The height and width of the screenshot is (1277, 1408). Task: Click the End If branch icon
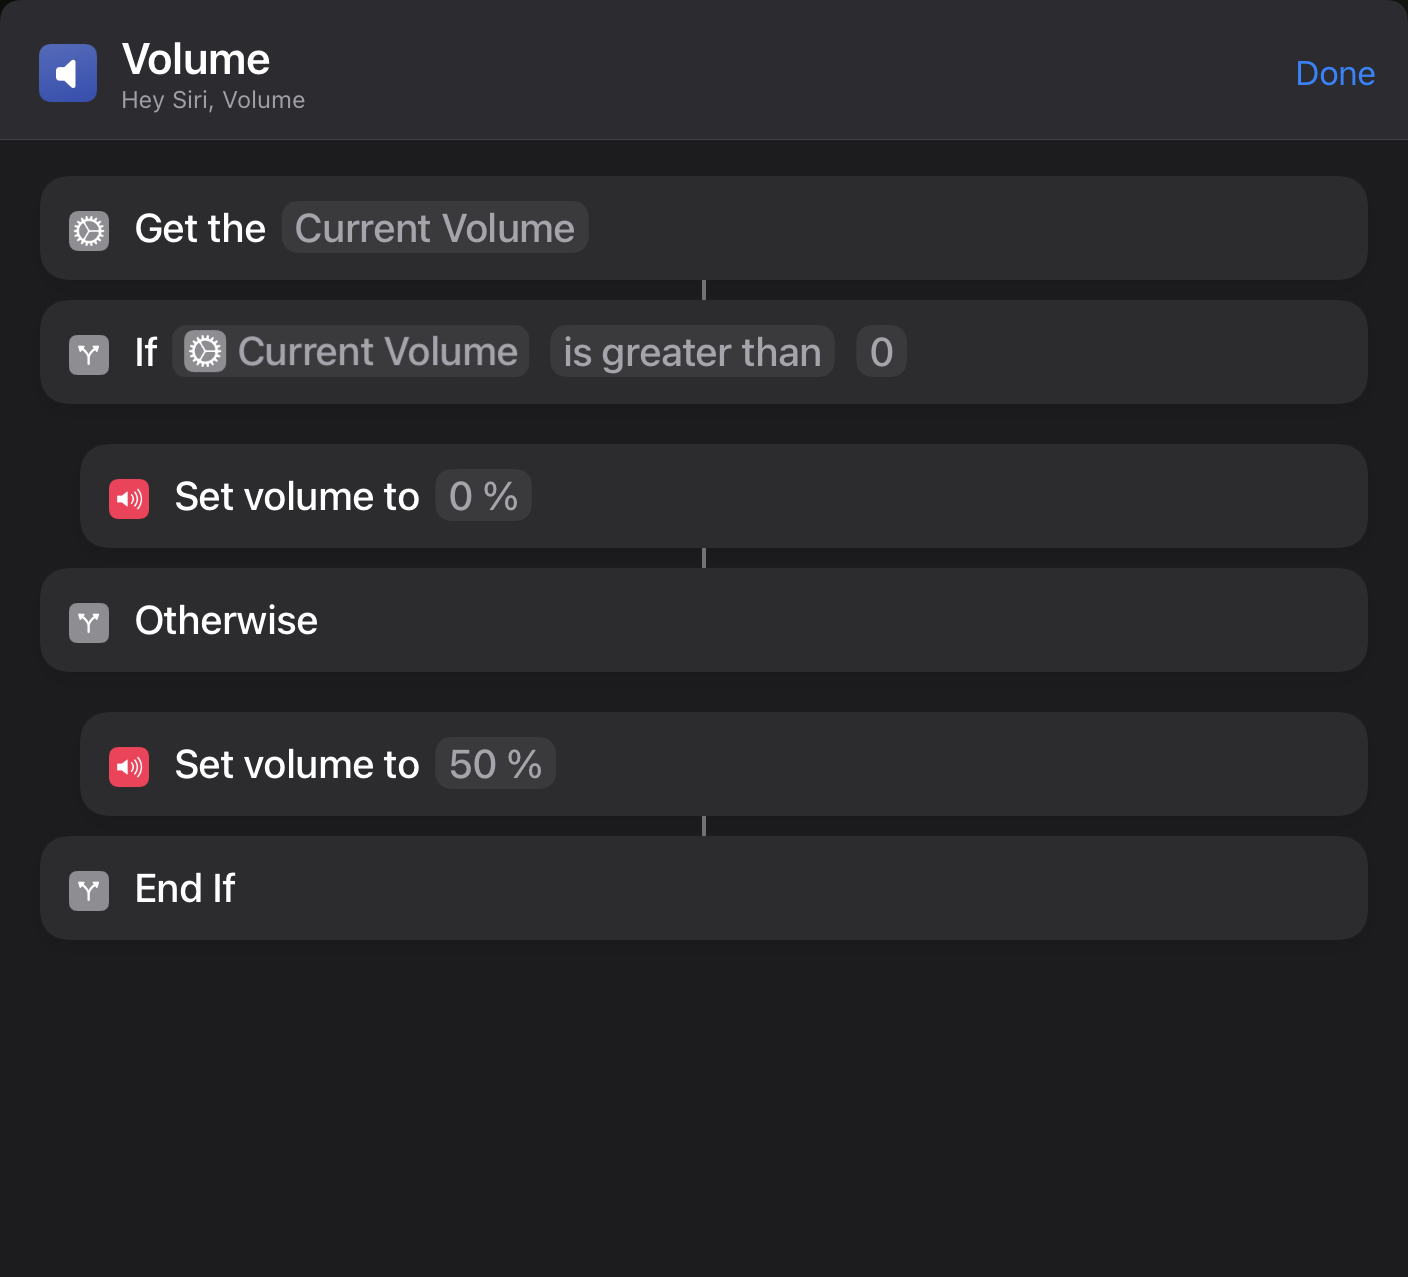pyautogui.click(x=89, y=890)
